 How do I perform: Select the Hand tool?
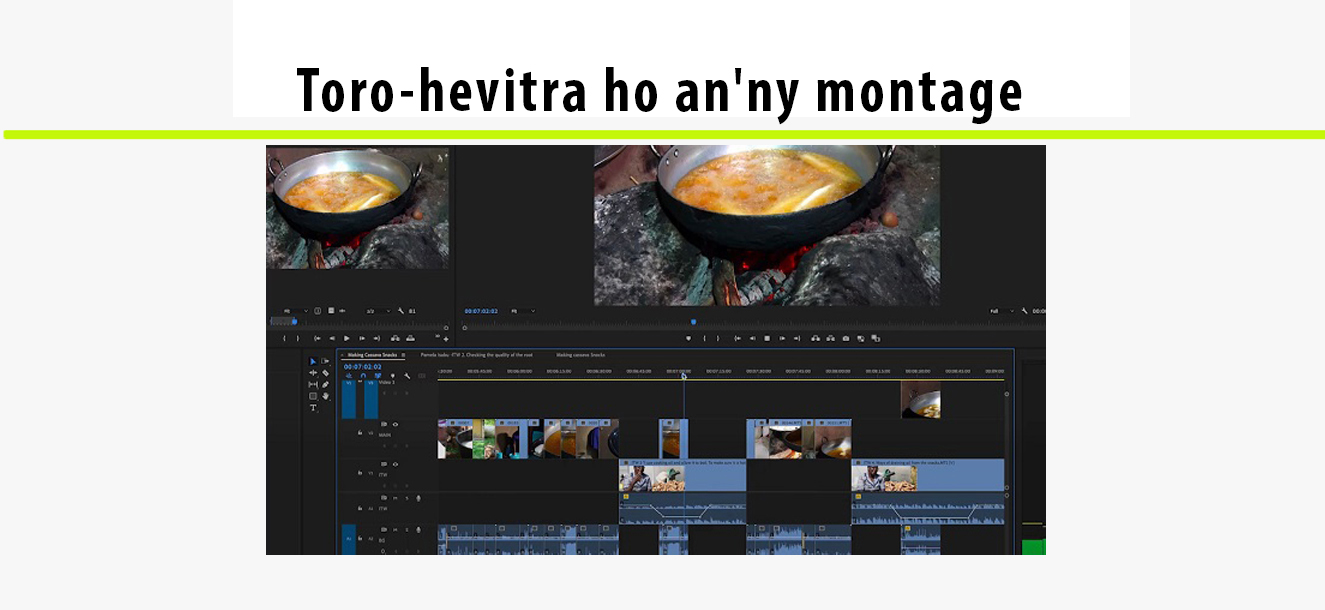[326, 396]
